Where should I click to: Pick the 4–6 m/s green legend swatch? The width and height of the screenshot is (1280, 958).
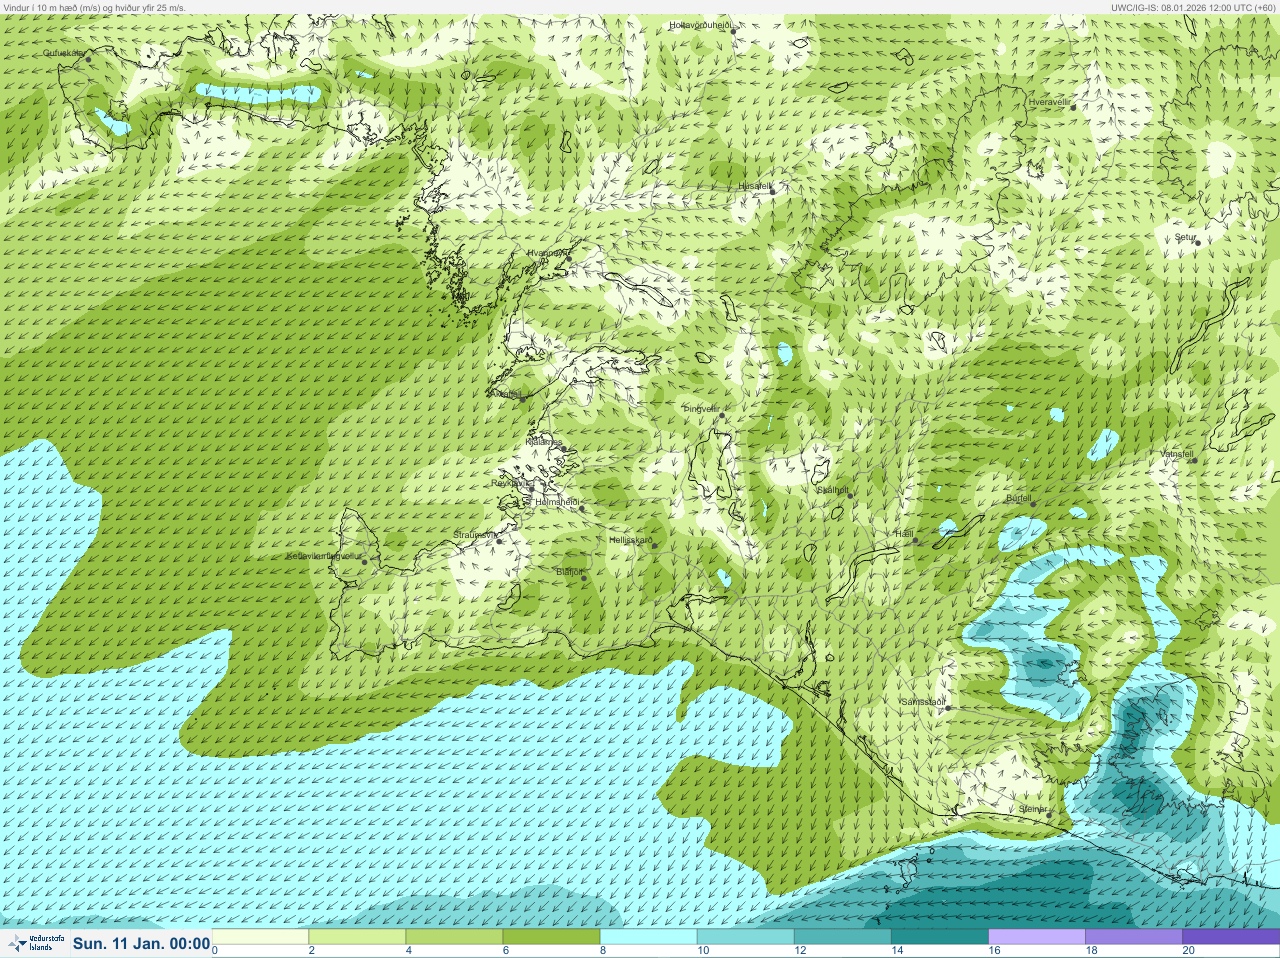tap(454, 937)
